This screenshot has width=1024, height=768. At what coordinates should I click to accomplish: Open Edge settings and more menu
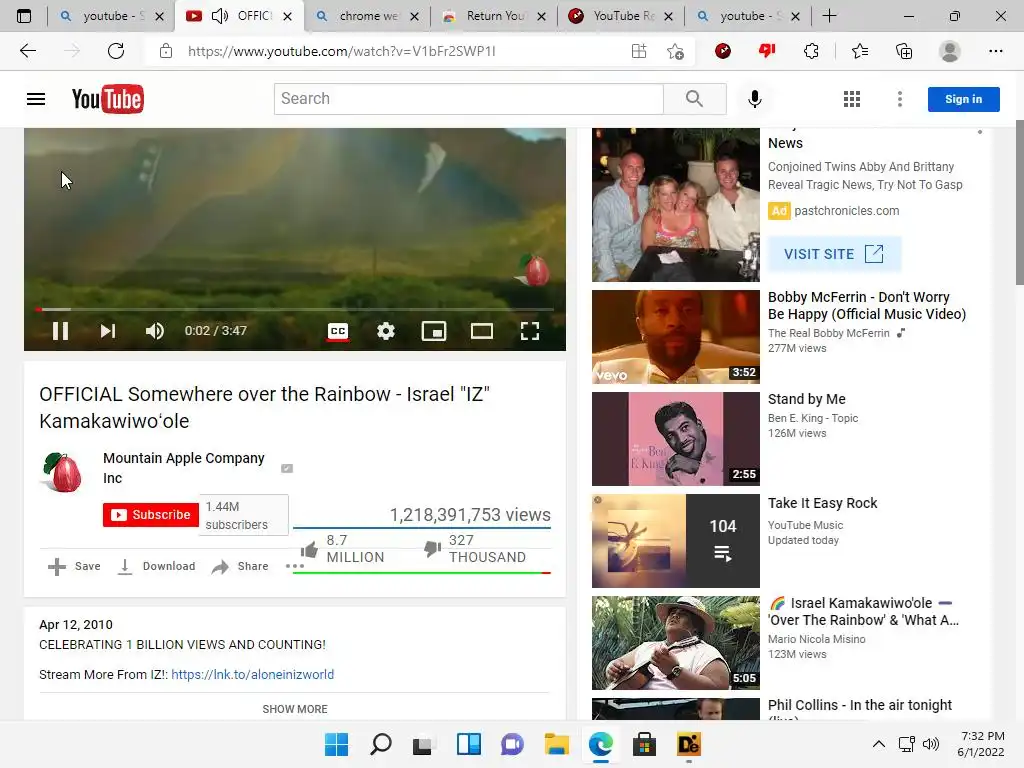click(x=995, y=51)
